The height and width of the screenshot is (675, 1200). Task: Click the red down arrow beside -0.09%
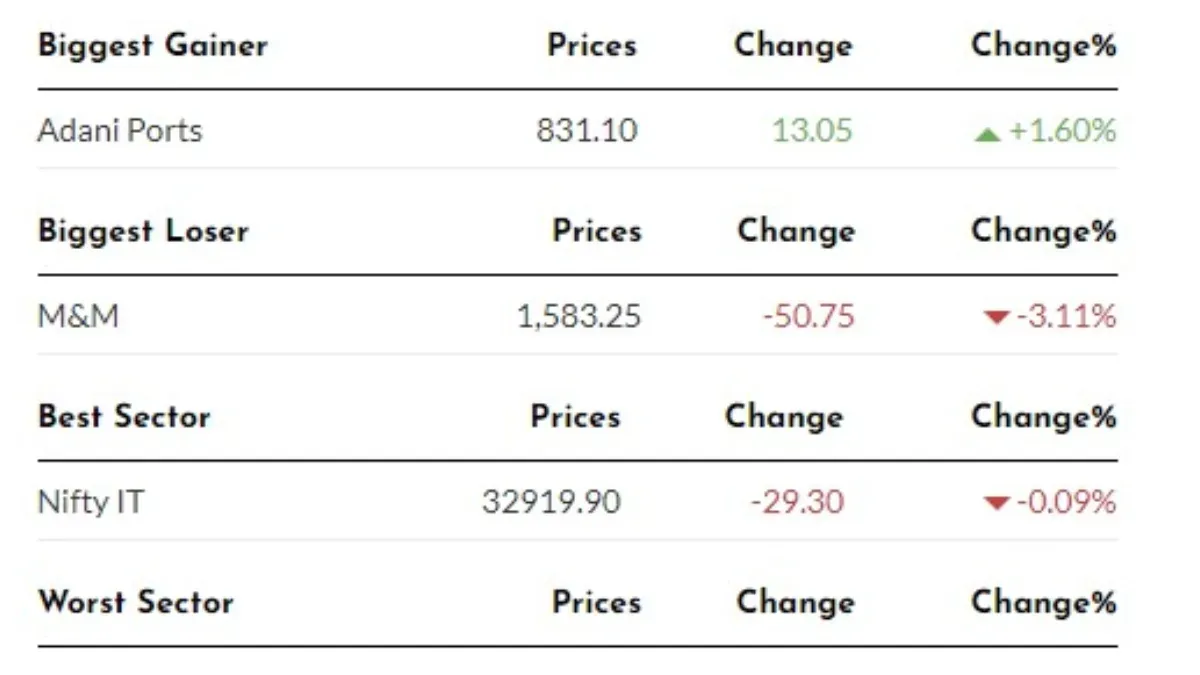pos(996,503)
